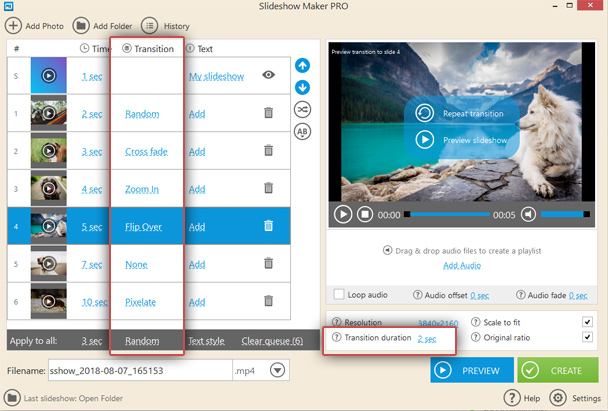Viewport: 608px width, 411px height.
Task: Set Apply to all Random transition
Action: [x=142, y=341]
